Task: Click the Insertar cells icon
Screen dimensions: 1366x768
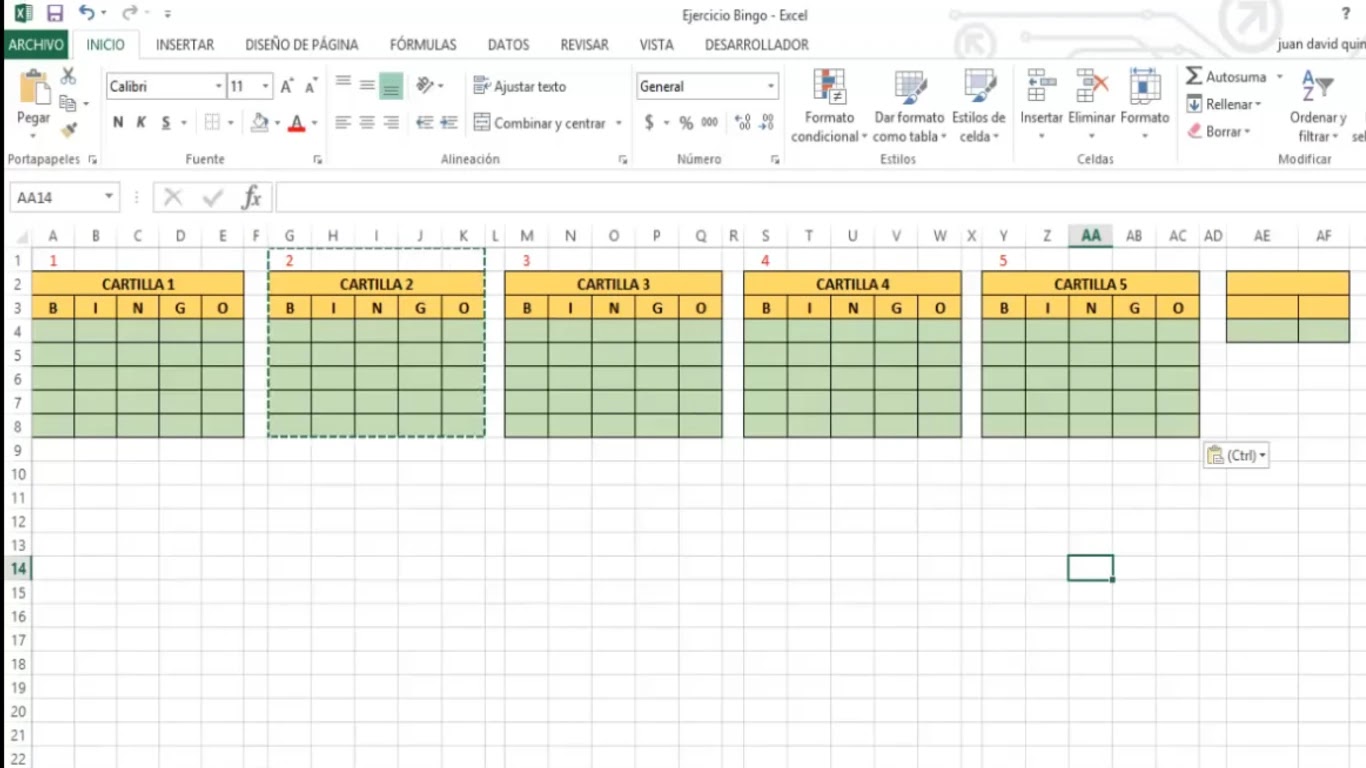Action: (1041, 87)
